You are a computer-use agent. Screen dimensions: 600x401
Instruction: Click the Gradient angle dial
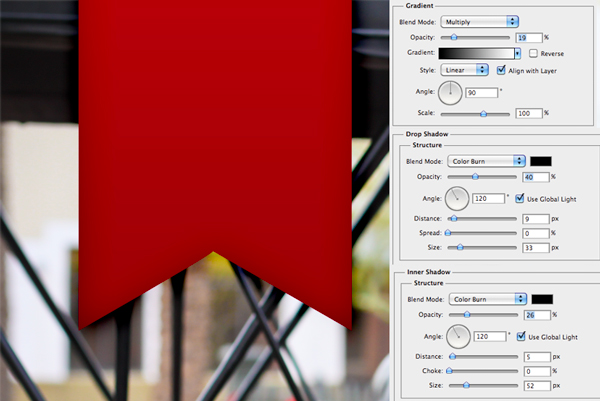(x=450, y=93)
